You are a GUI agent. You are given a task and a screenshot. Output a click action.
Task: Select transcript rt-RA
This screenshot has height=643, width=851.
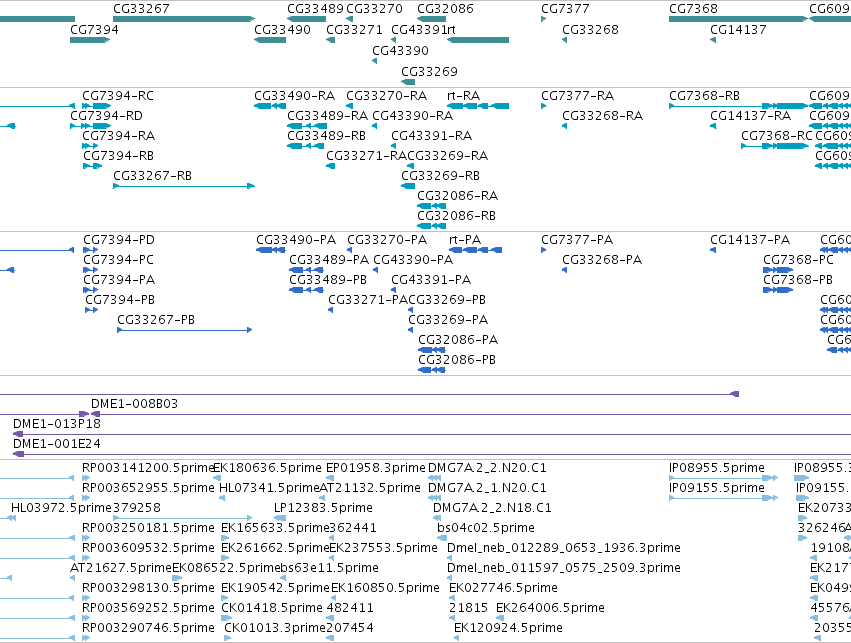click(478, 106)
